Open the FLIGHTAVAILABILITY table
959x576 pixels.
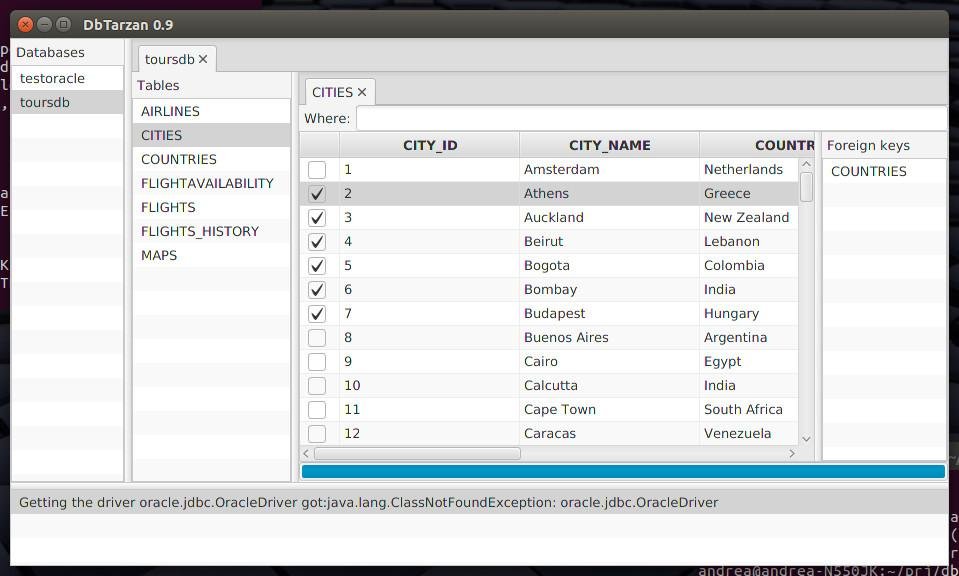click(x=211, y=183)
